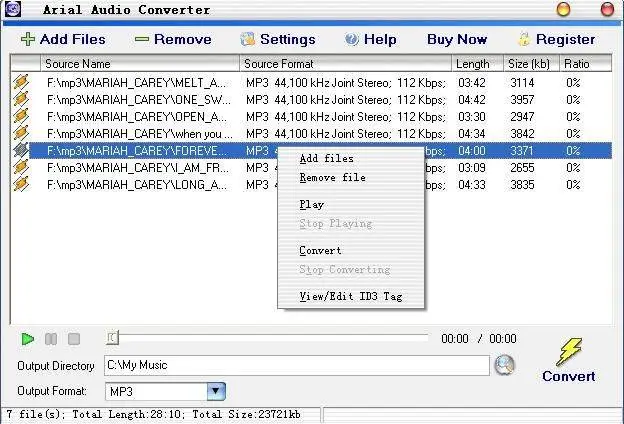Choose Convert in the context menu
Image resolution: width=624 pixels, height=424 pixels.
(x=320, y=250)
